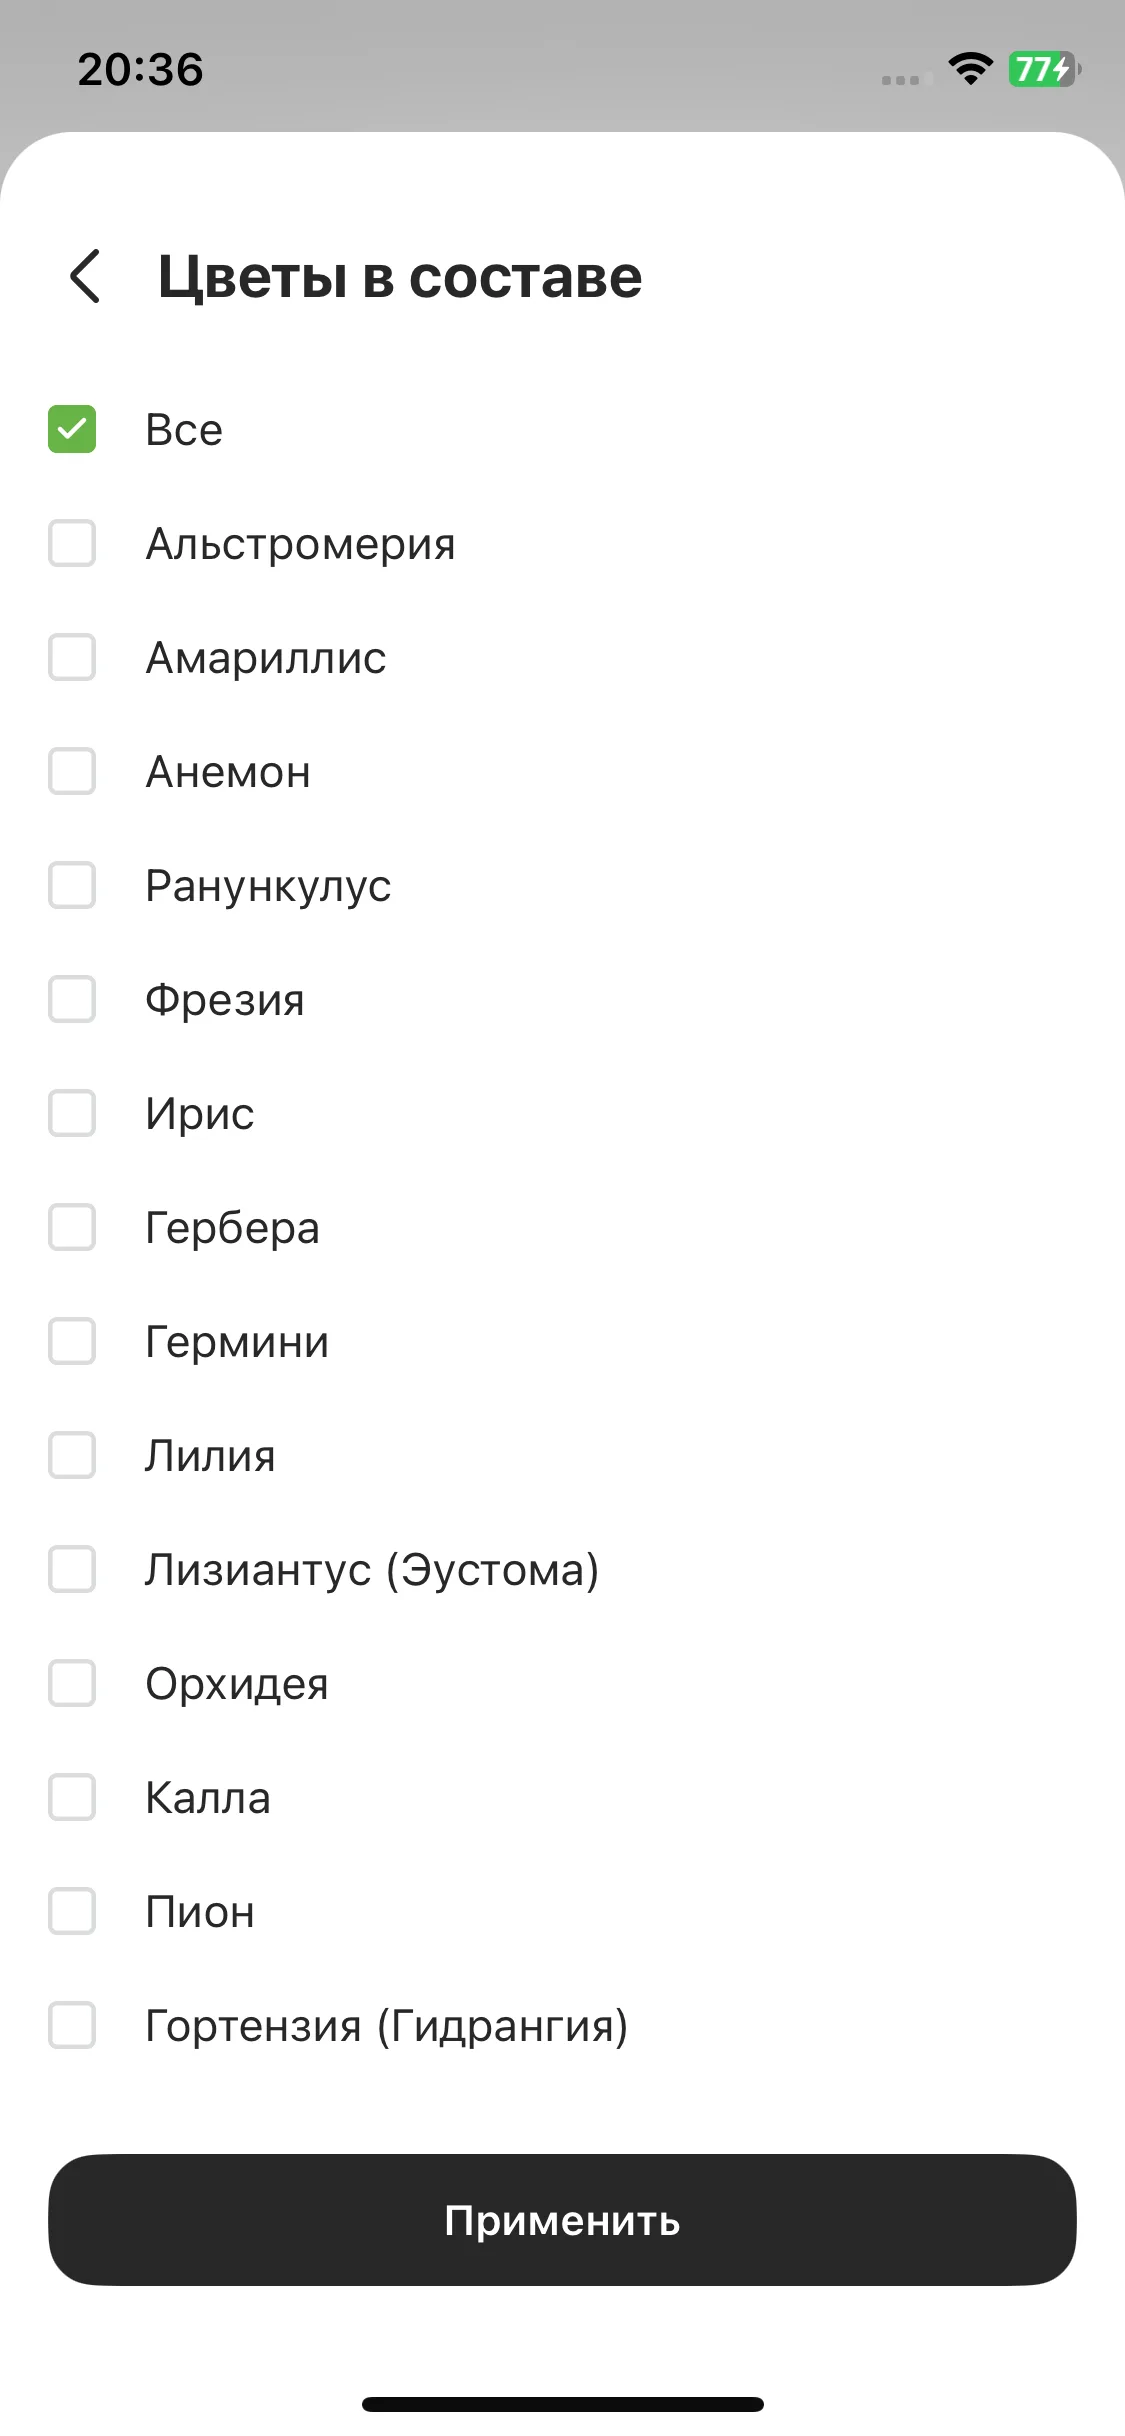Image resolution: width=1125 pixels, height=2436 pixels.
Task: Check the Калла checkbox
Action: (x=72, y=1797)
